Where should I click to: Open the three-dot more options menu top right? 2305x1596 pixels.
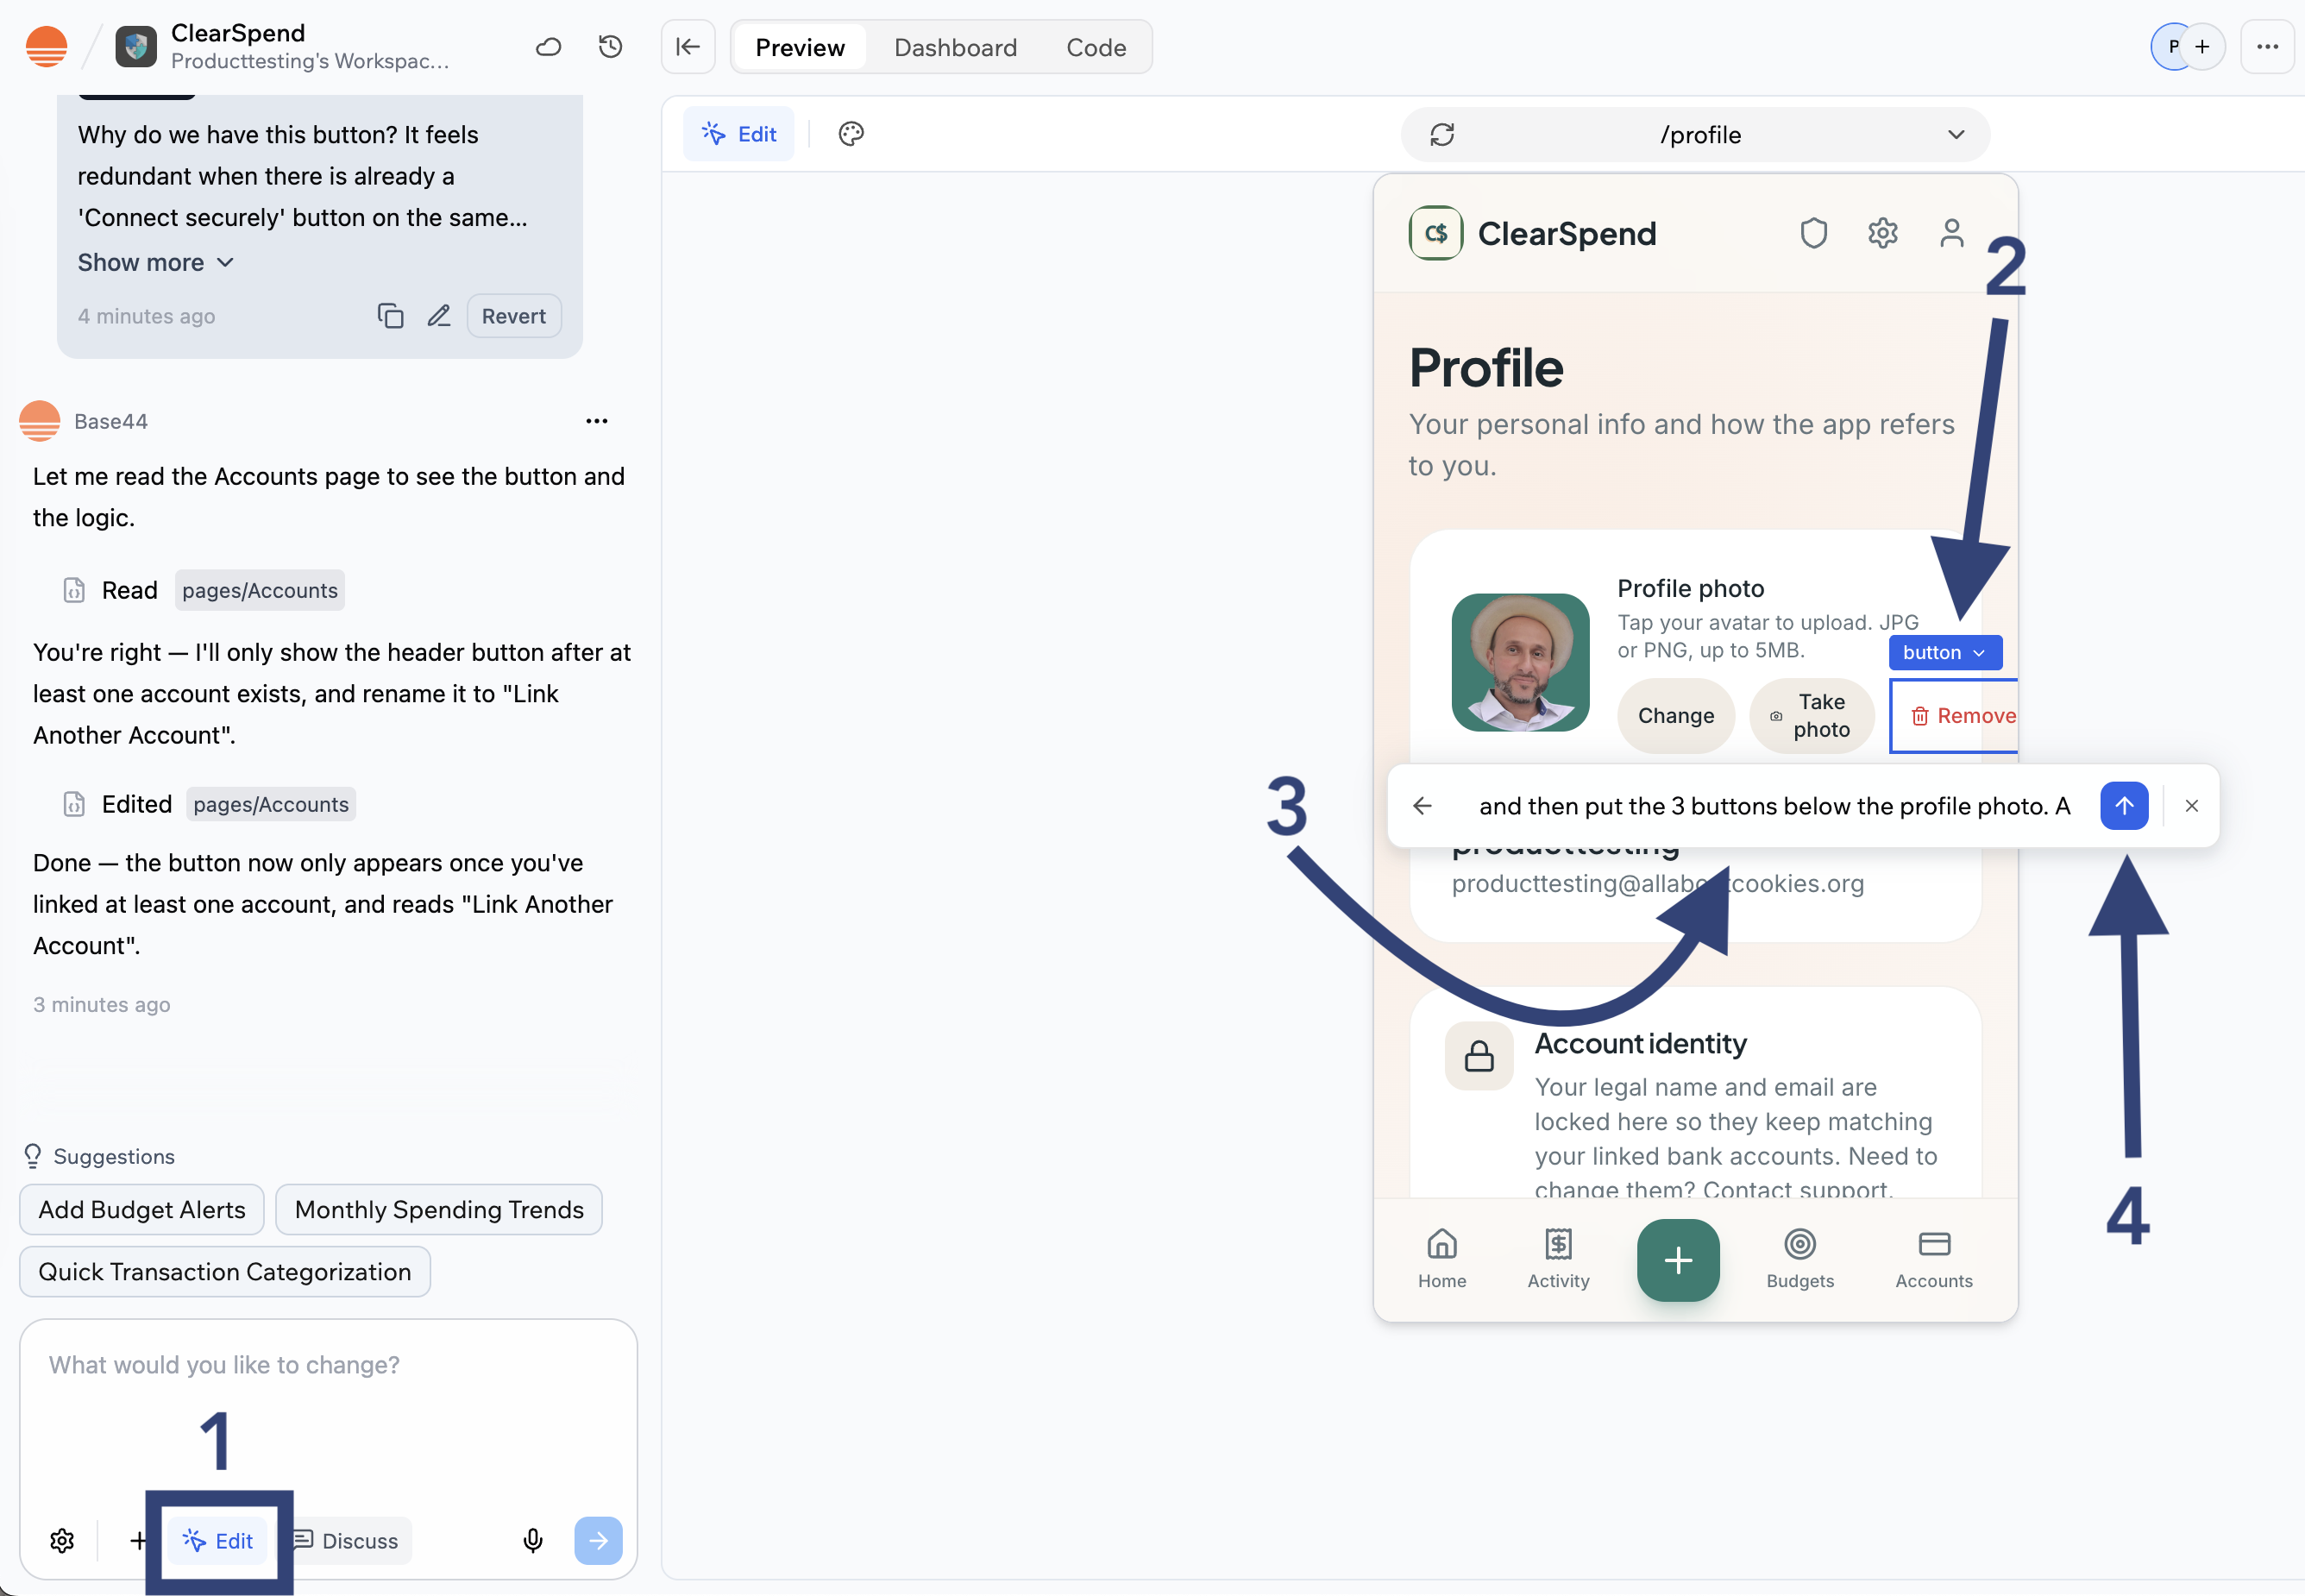tap(2267, 47)
